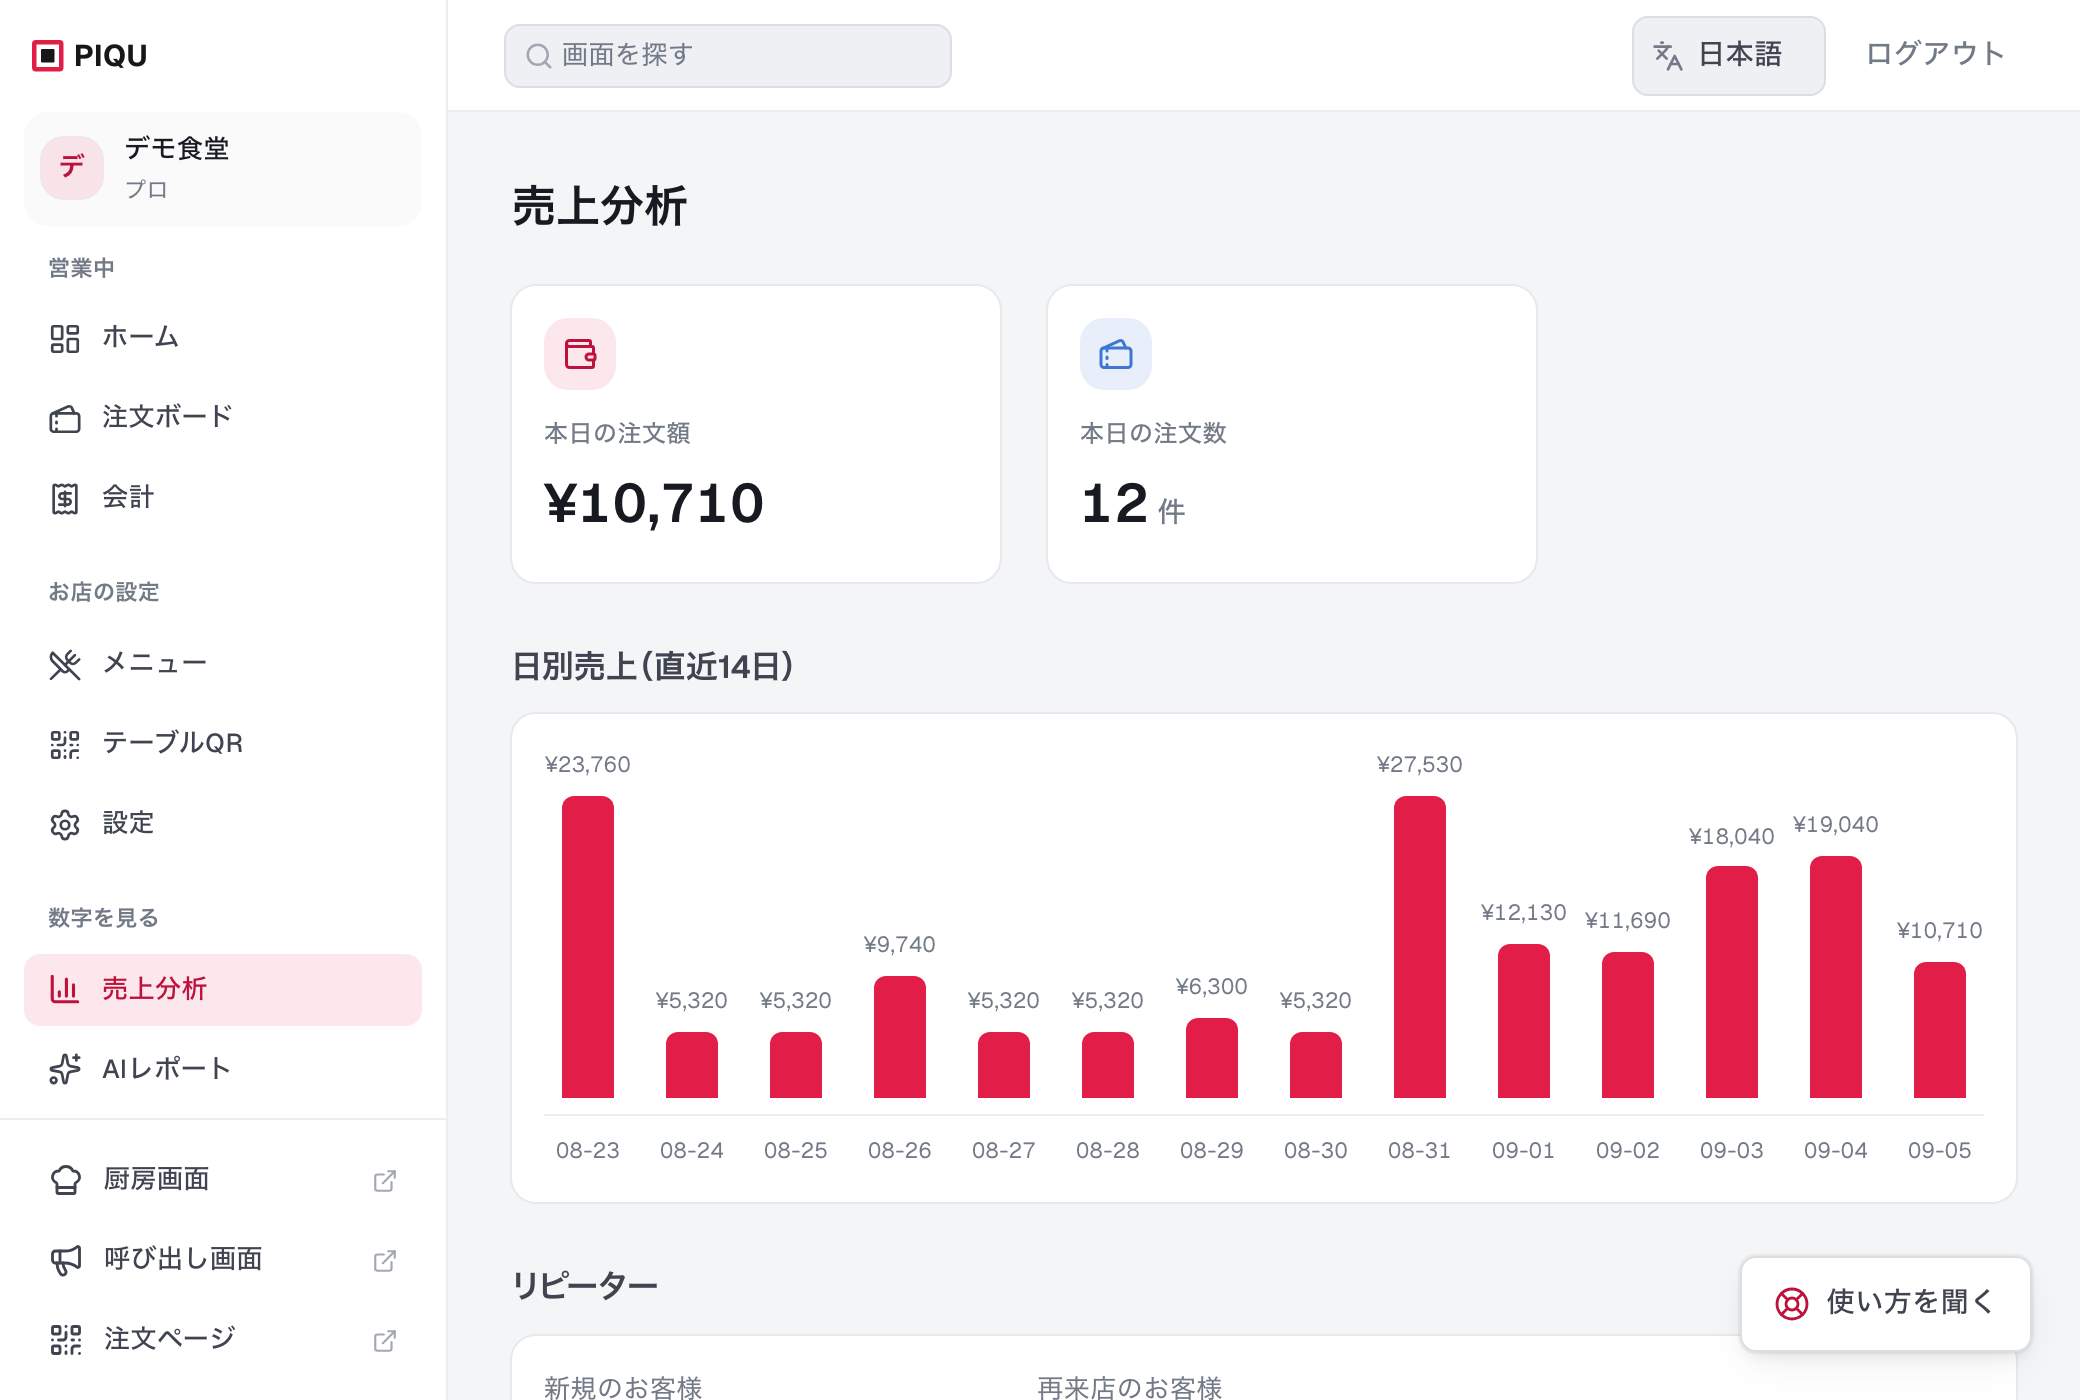Click the メニュー utensils icon

[x=65, y=664]
